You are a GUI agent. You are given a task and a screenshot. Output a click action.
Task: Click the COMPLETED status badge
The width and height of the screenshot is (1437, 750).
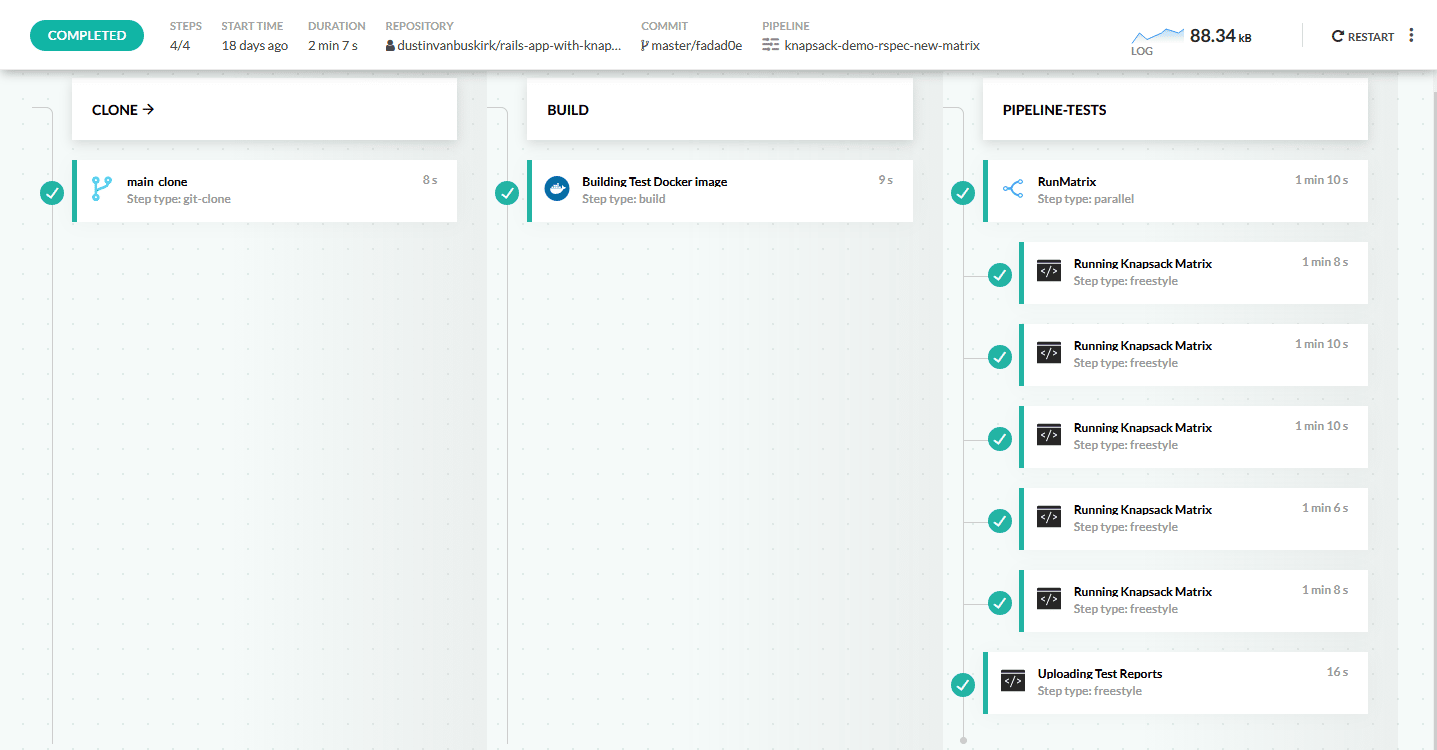87,35
